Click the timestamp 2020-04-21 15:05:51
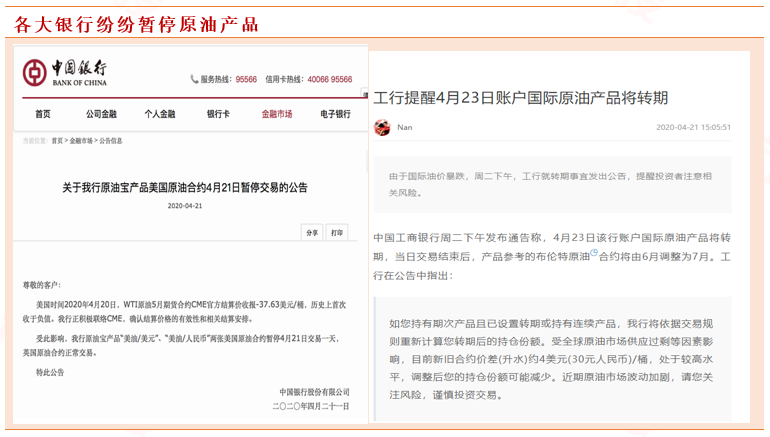 click(x=693, y=127)
